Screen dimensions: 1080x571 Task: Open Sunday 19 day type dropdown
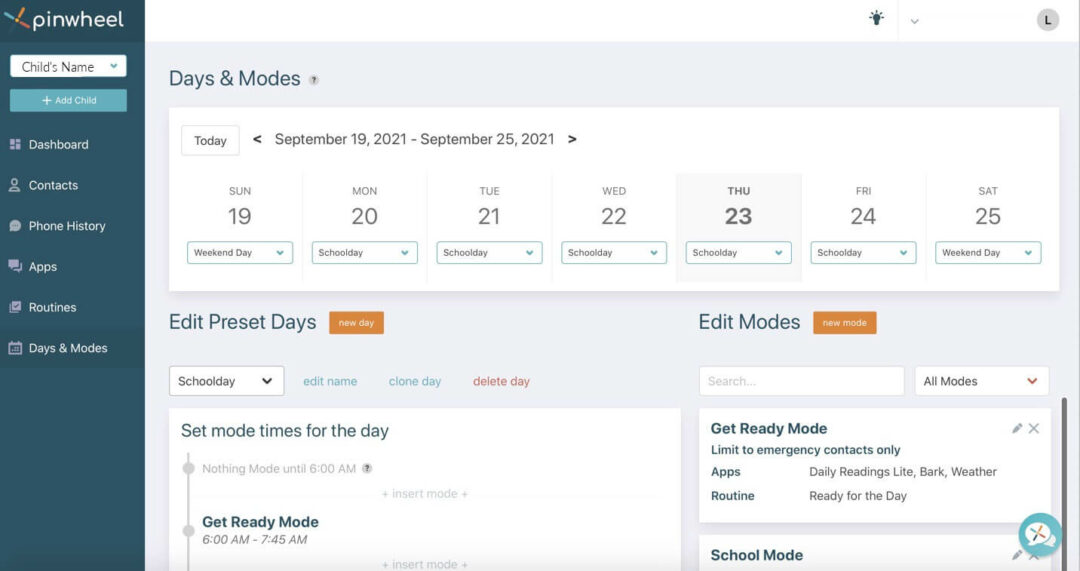point(239,253)
